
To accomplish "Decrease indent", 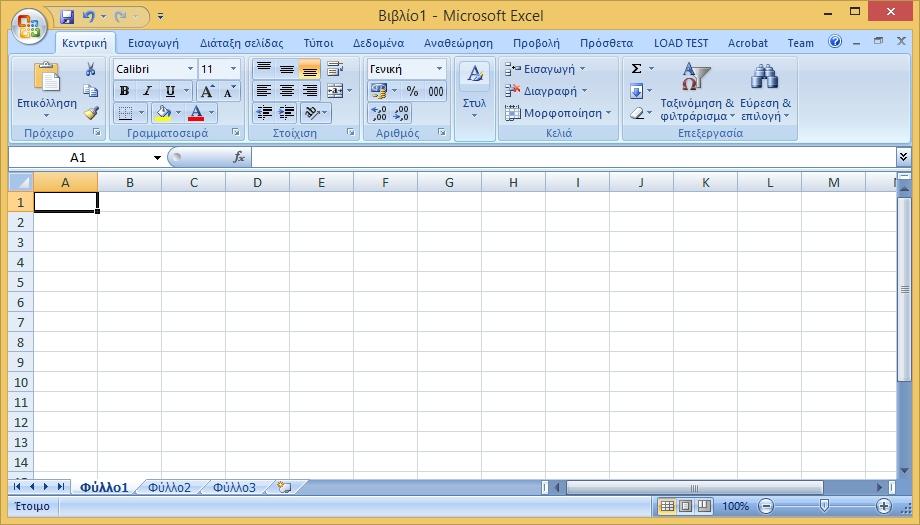I will [x=265, y=113].
